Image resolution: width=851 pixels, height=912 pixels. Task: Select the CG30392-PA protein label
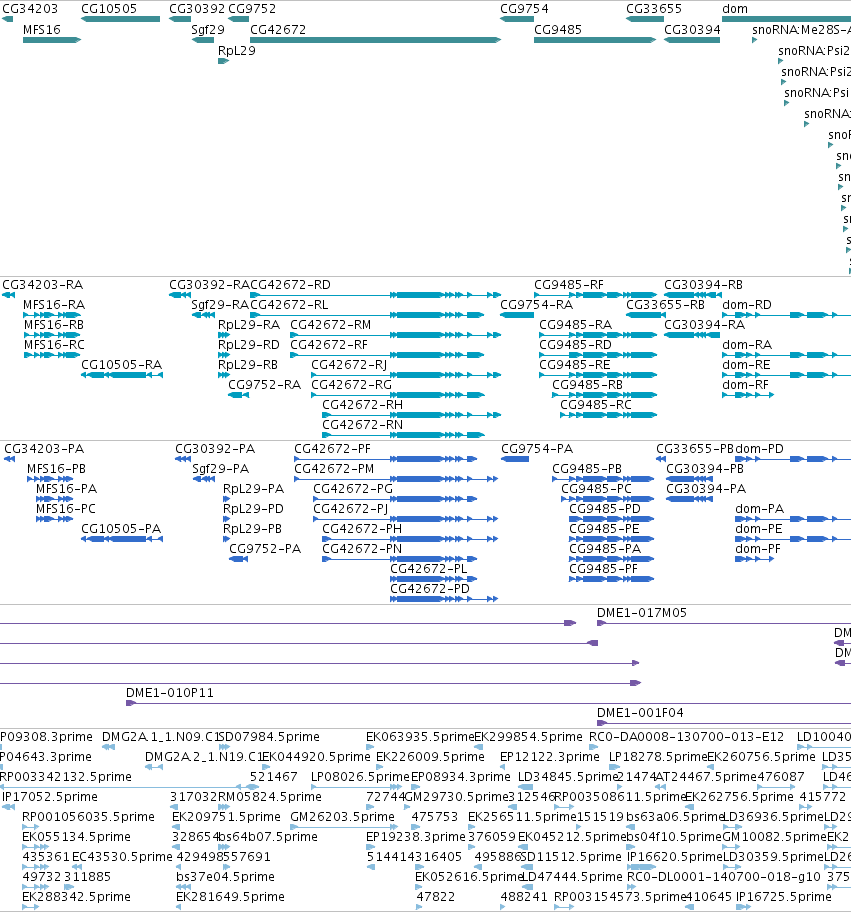click(215, 449)
